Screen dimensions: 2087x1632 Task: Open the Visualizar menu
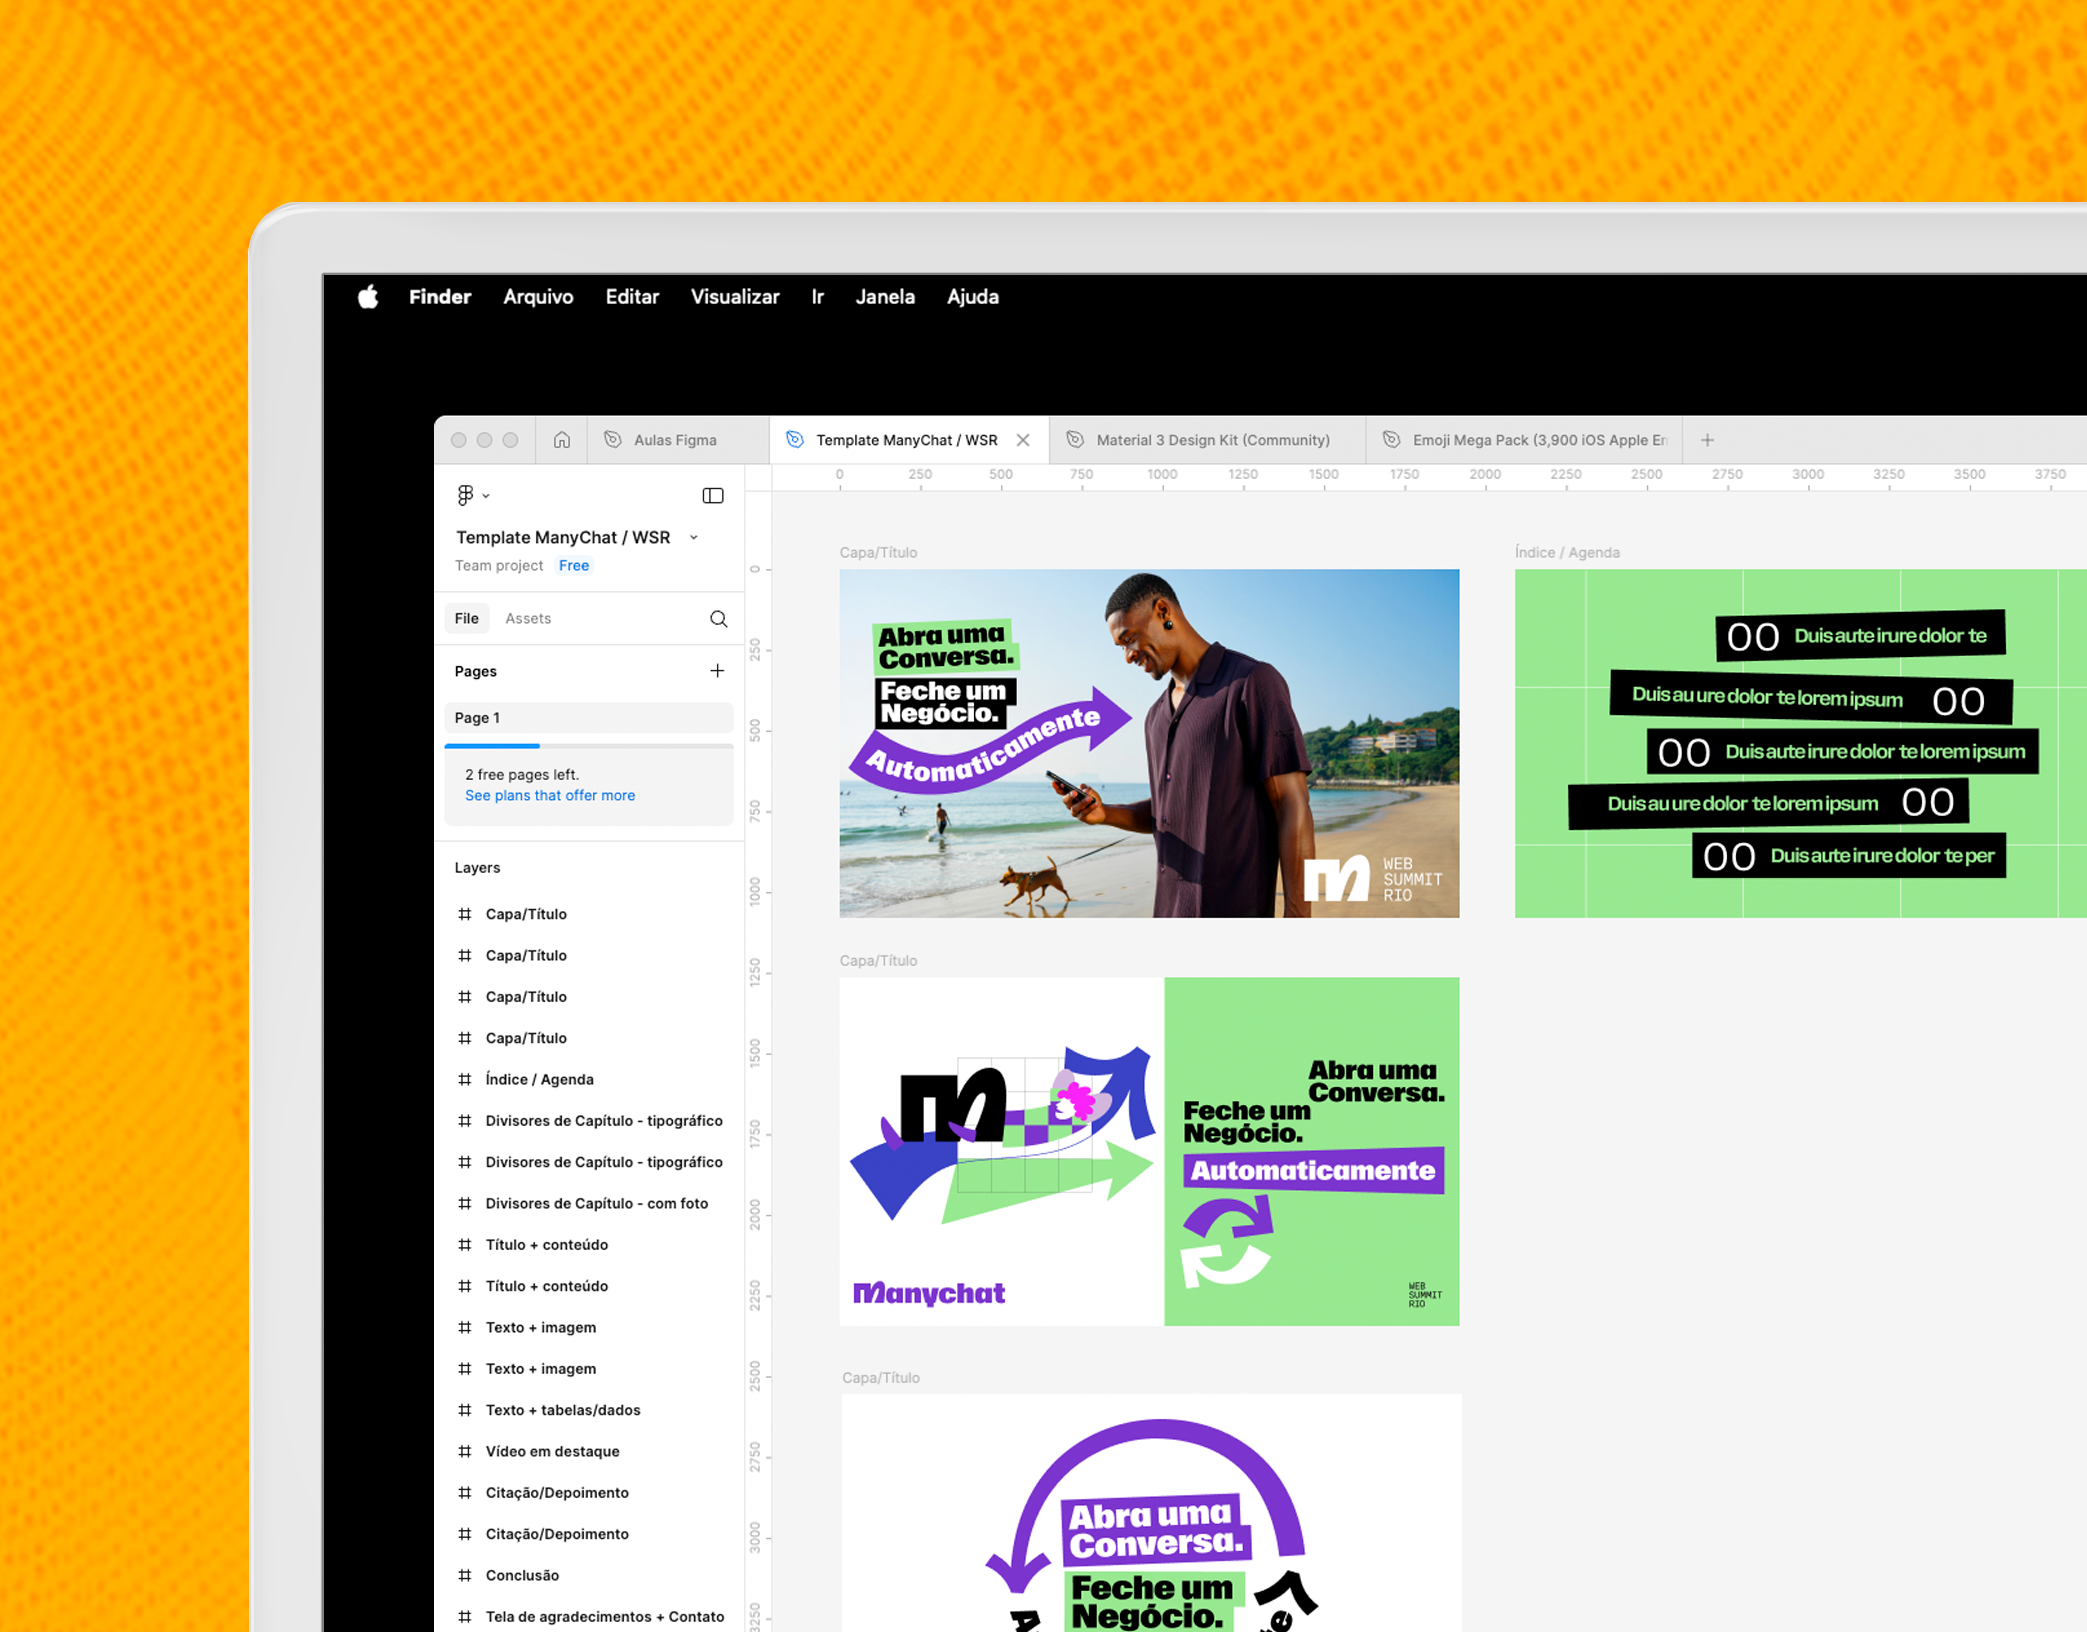[x=735, y=297]
